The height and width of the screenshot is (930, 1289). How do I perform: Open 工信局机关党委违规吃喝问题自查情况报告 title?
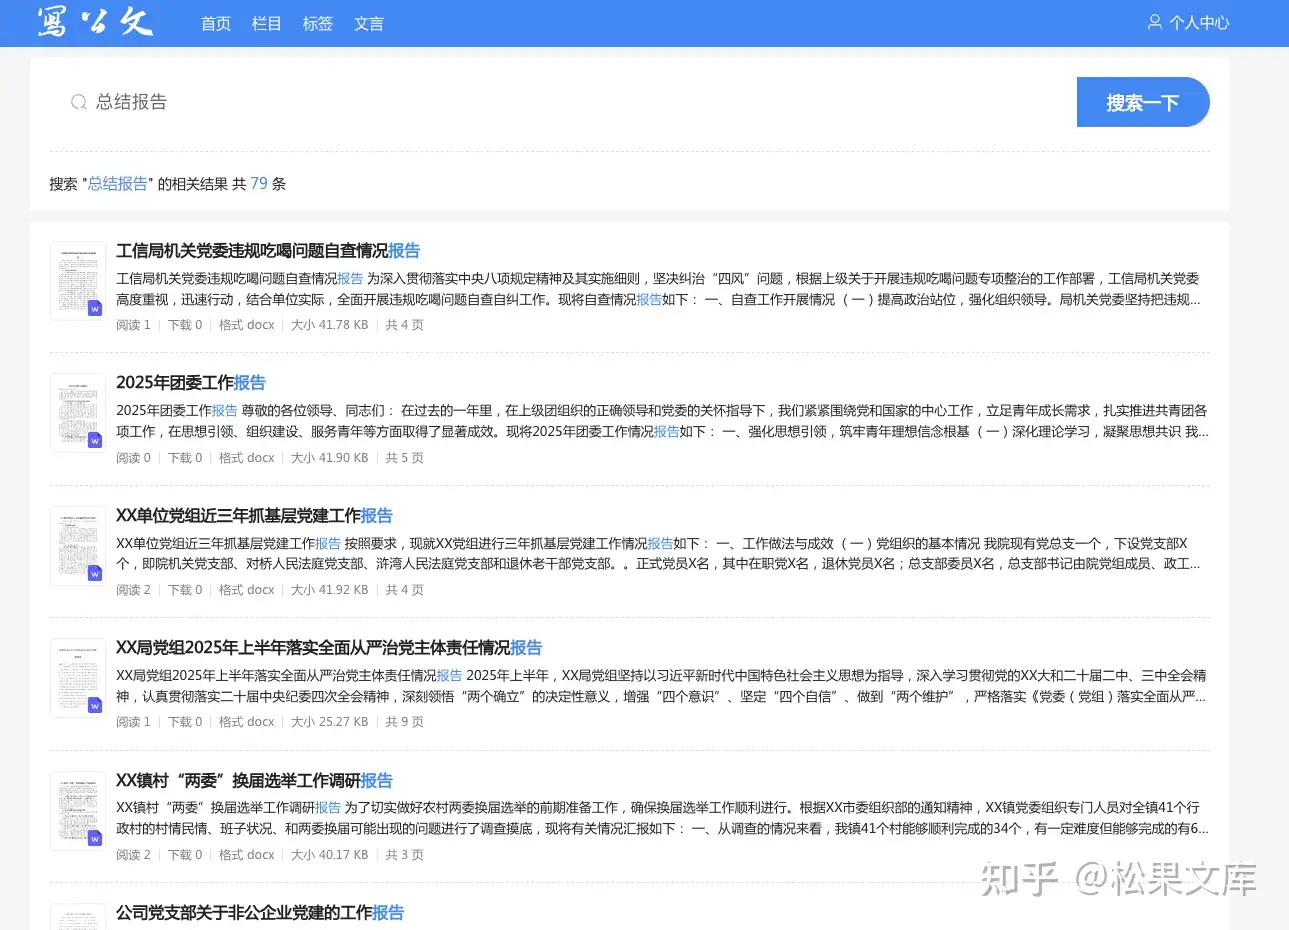coord(268,251)
